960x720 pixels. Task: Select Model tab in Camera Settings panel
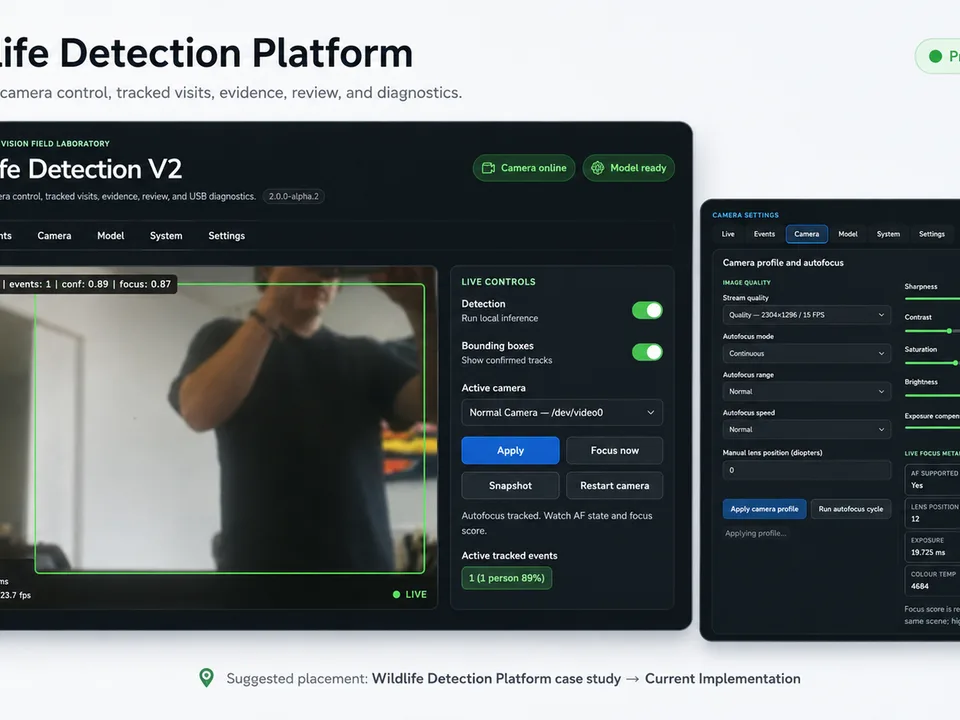pos(848,234)
